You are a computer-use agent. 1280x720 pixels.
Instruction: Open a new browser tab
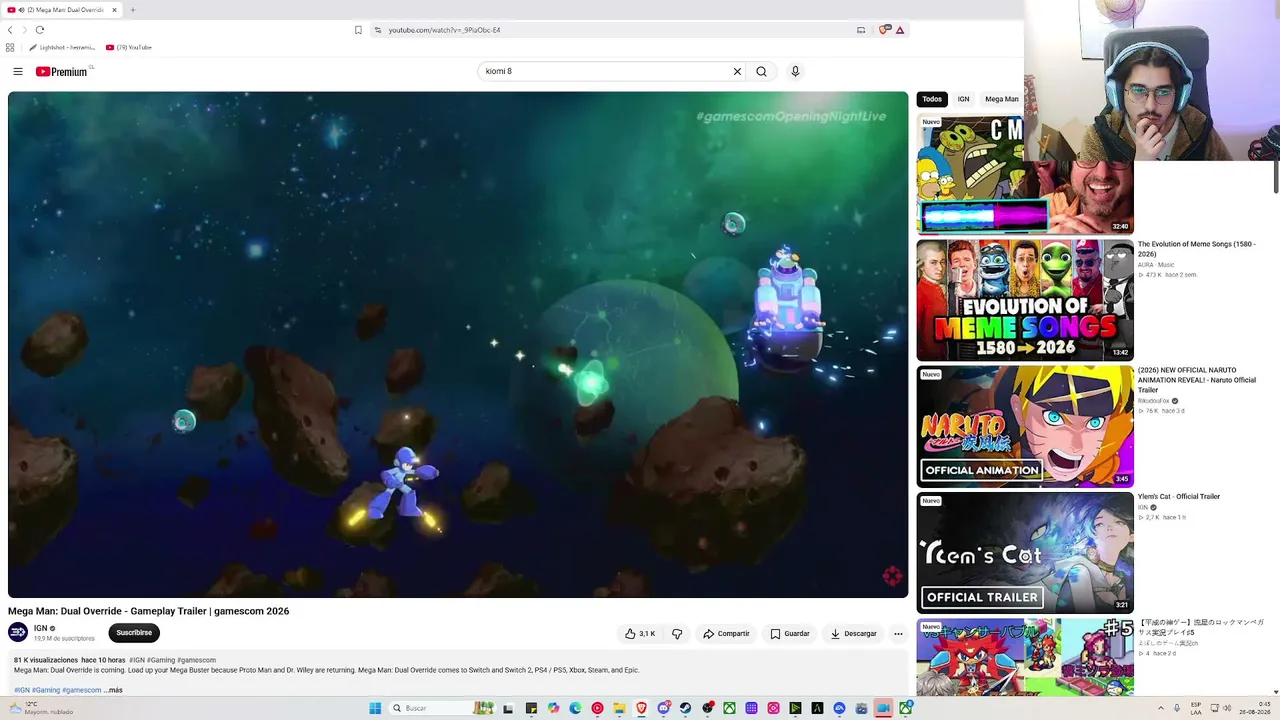(x=132, y=10)
